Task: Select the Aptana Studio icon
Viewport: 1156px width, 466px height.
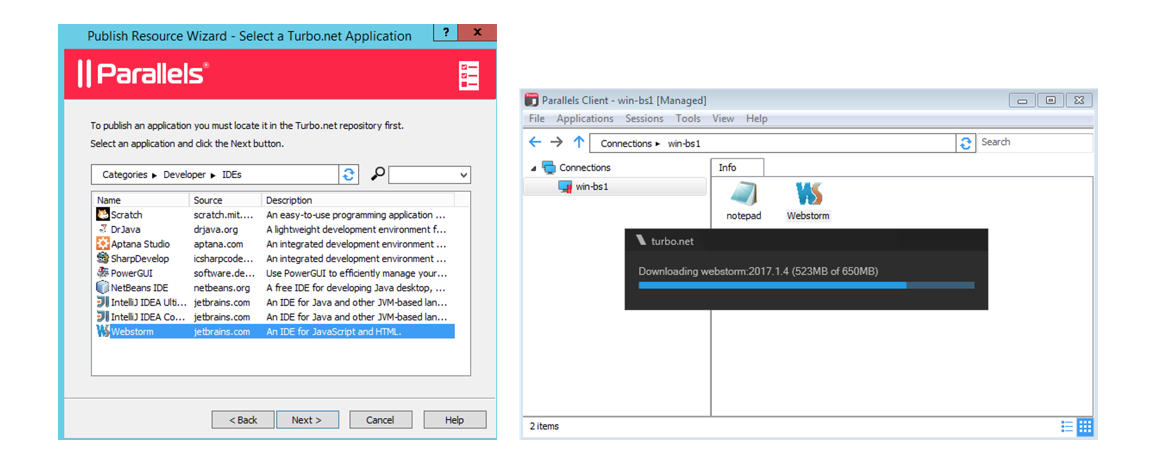Action: tap(103, 244)
